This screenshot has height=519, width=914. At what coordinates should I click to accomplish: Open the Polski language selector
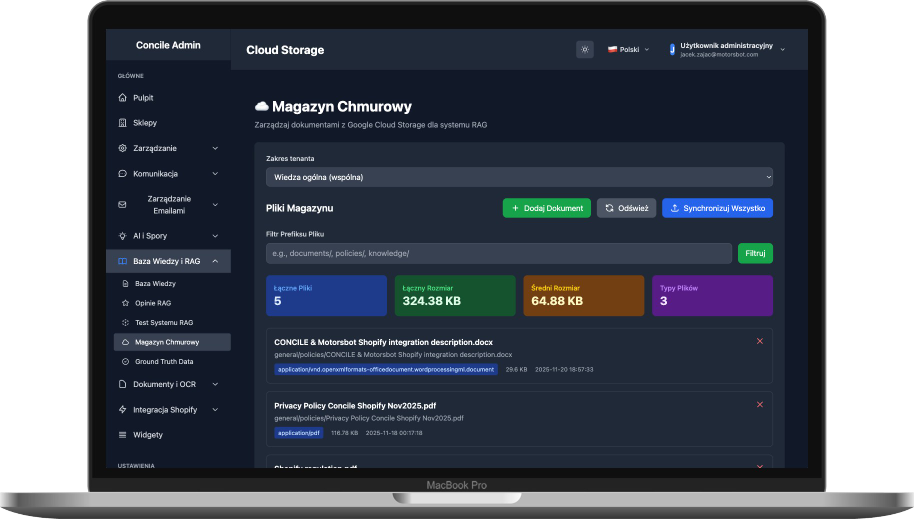628,49
